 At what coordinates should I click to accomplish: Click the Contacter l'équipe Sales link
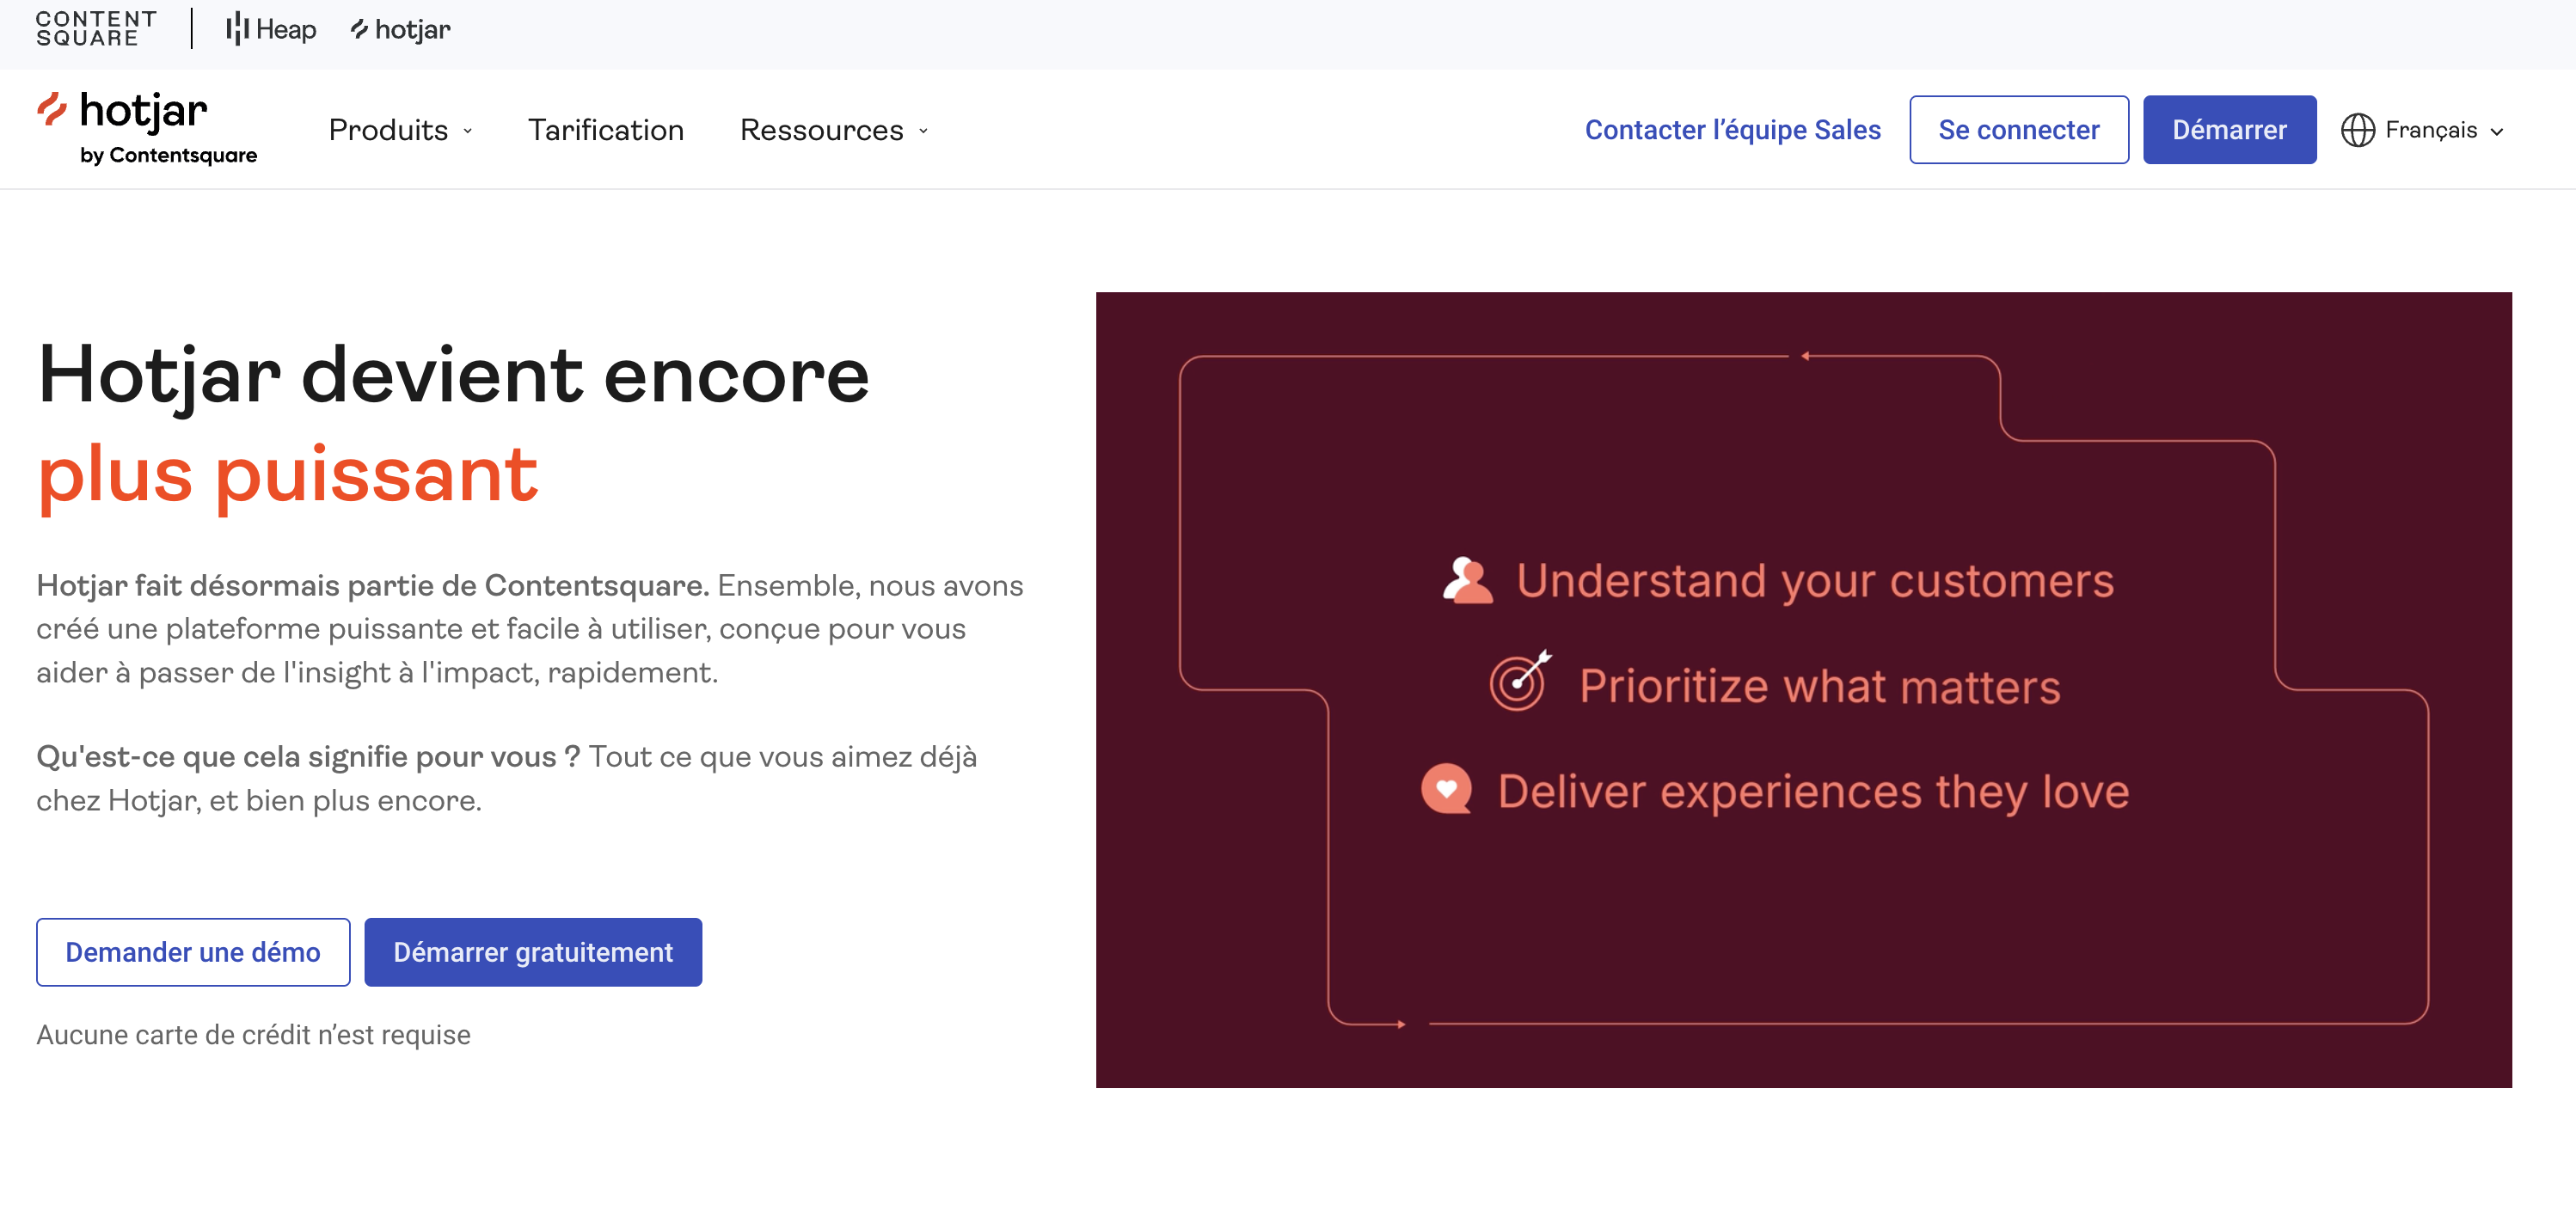pos(1732,130)
